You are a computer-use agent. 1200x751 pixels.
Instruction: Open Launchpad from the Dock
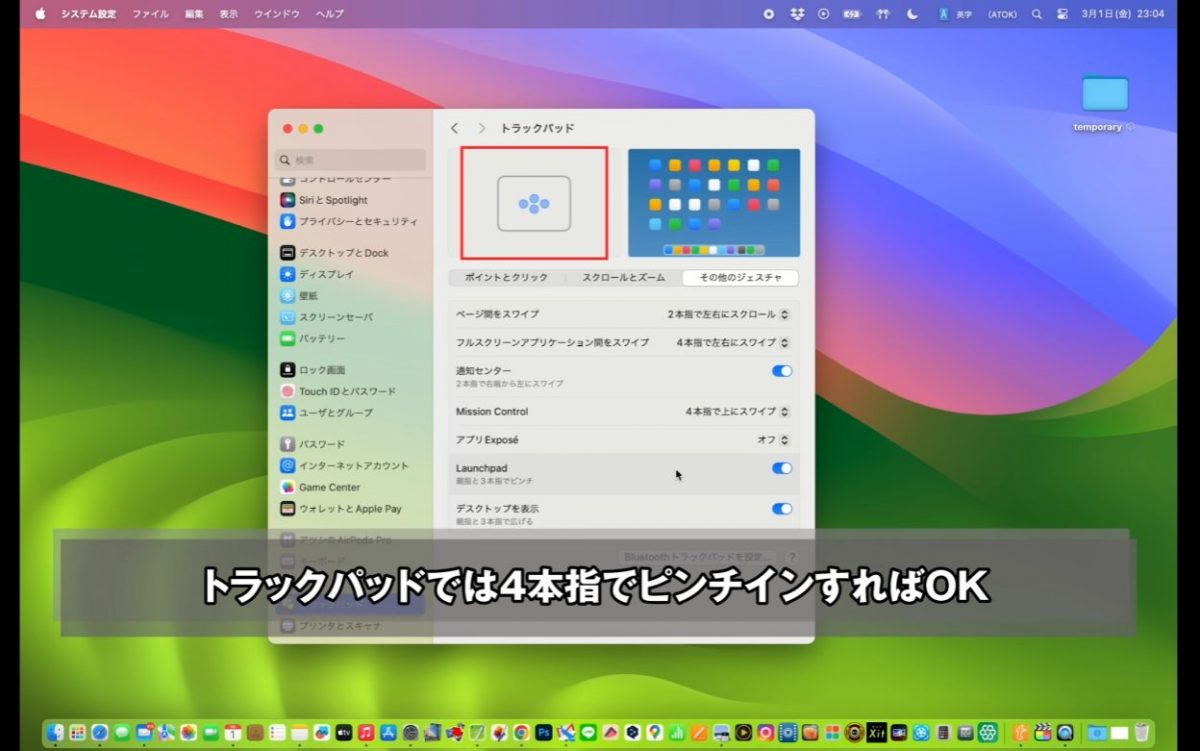tap(77, 732)
